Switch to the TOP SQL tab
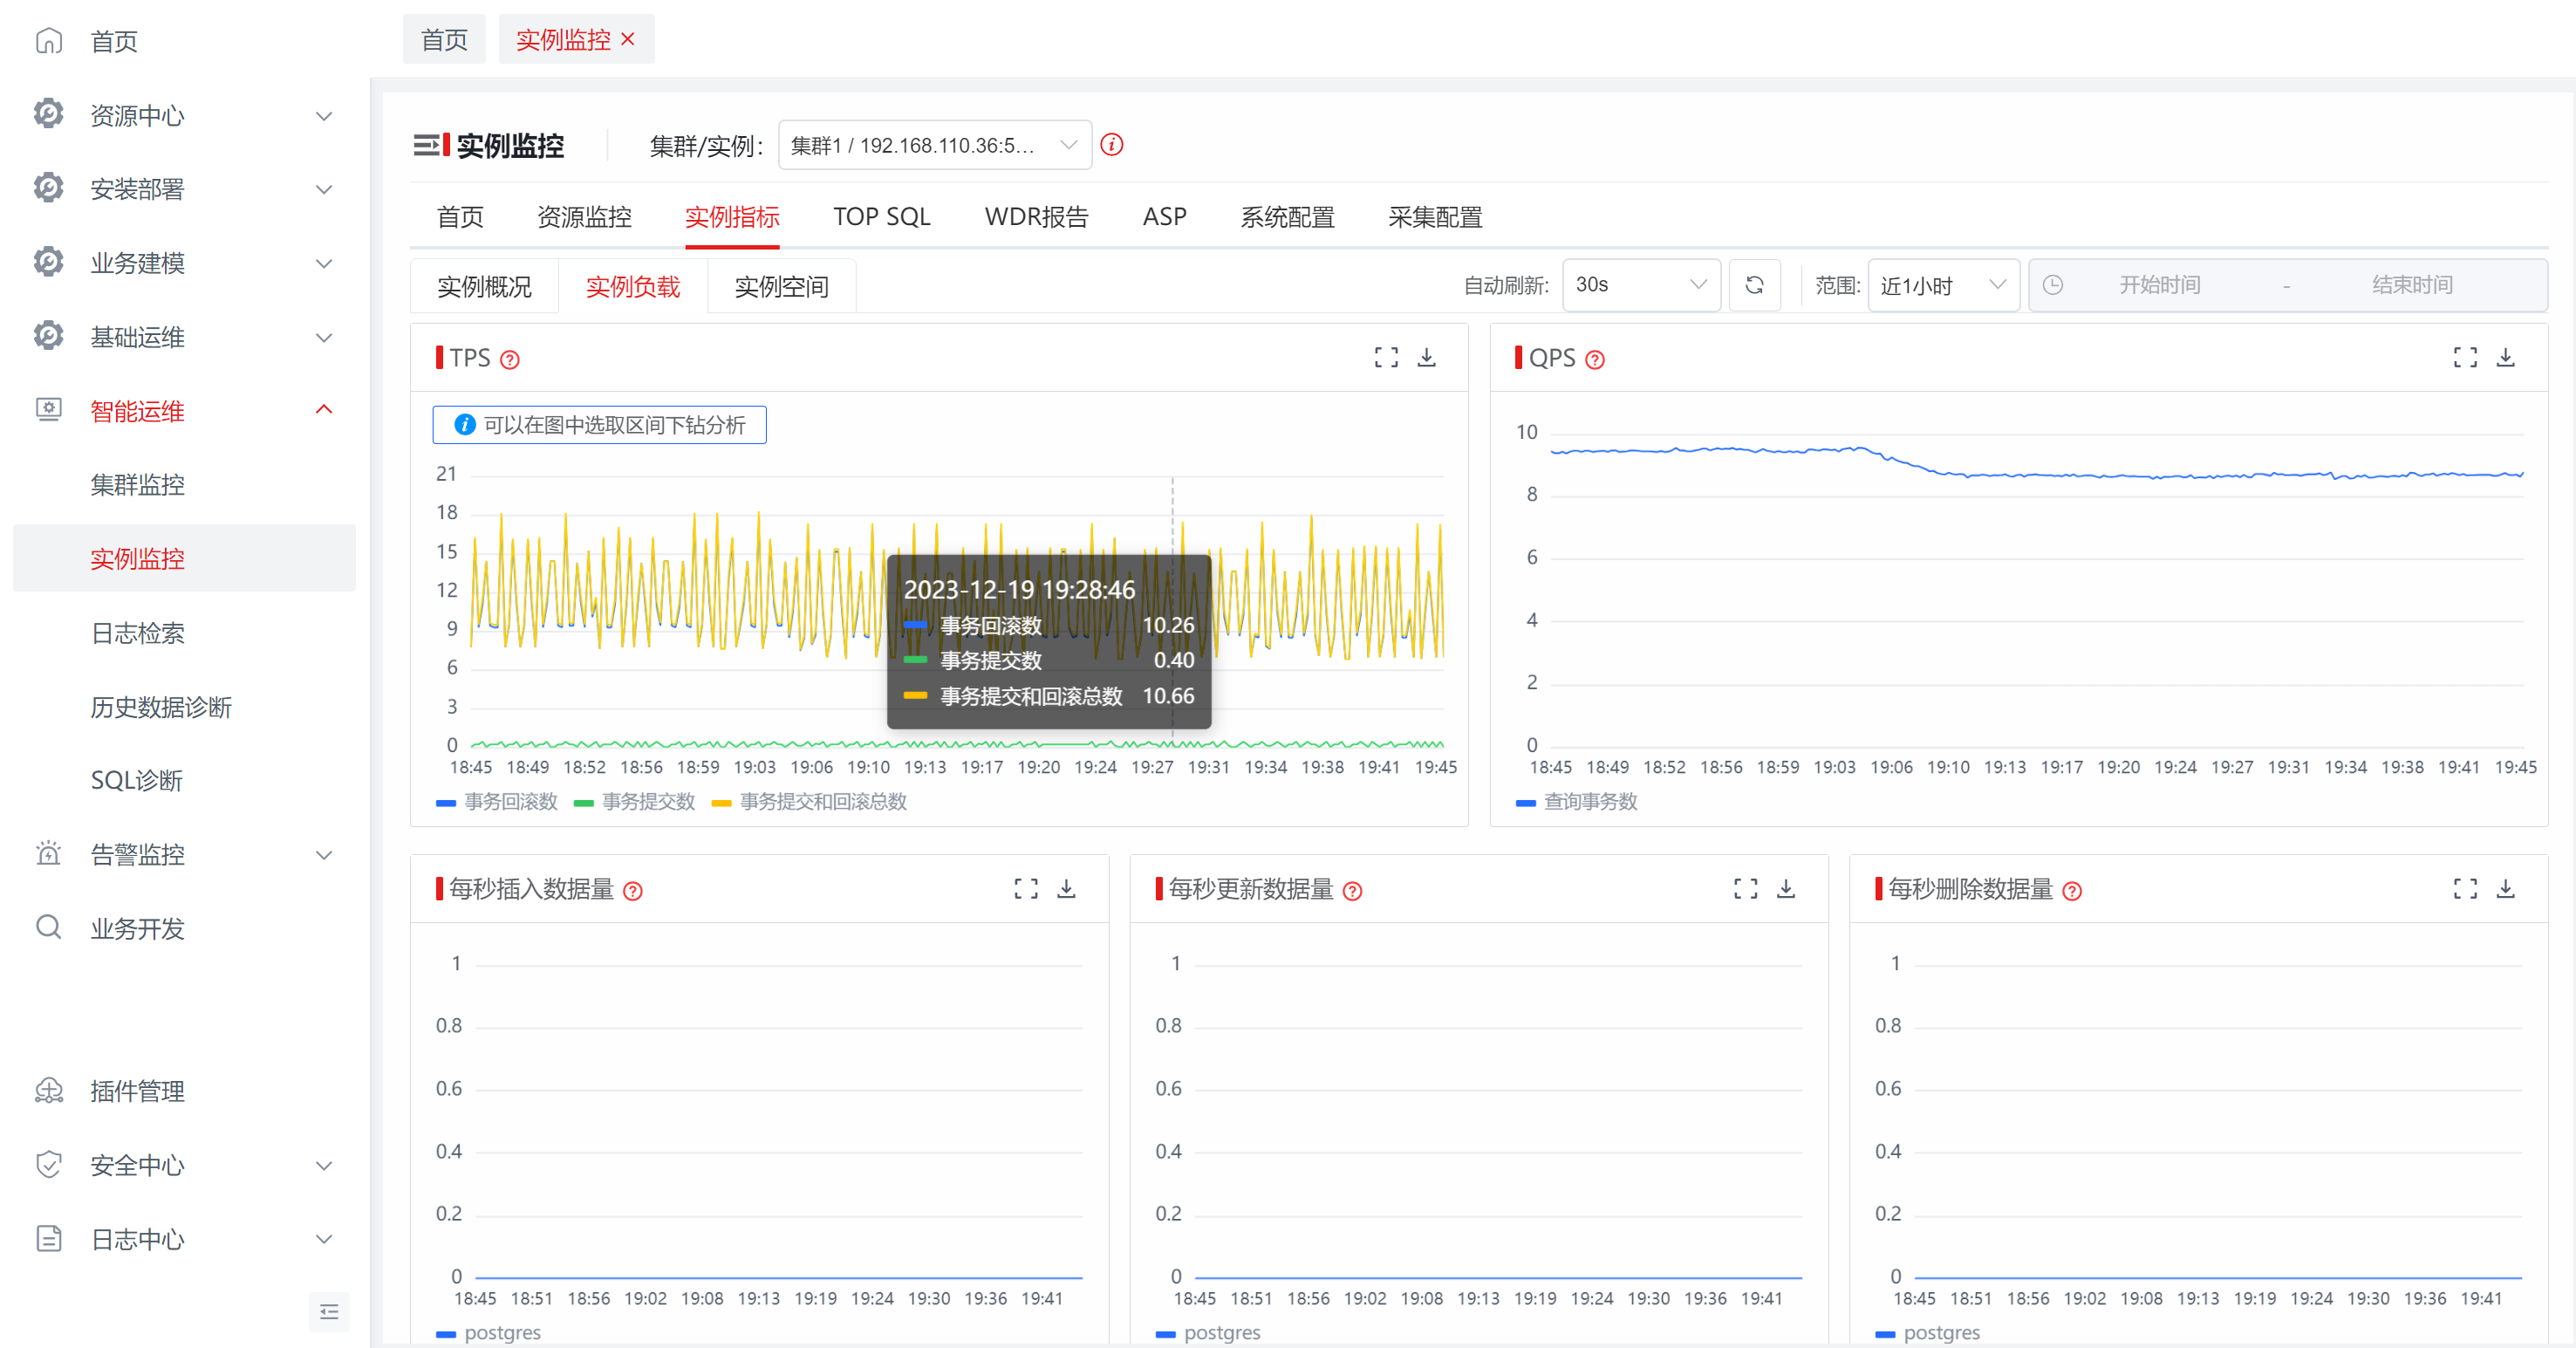Image resolution: width=2576 pixels, height=1348 pixels. 881,217
